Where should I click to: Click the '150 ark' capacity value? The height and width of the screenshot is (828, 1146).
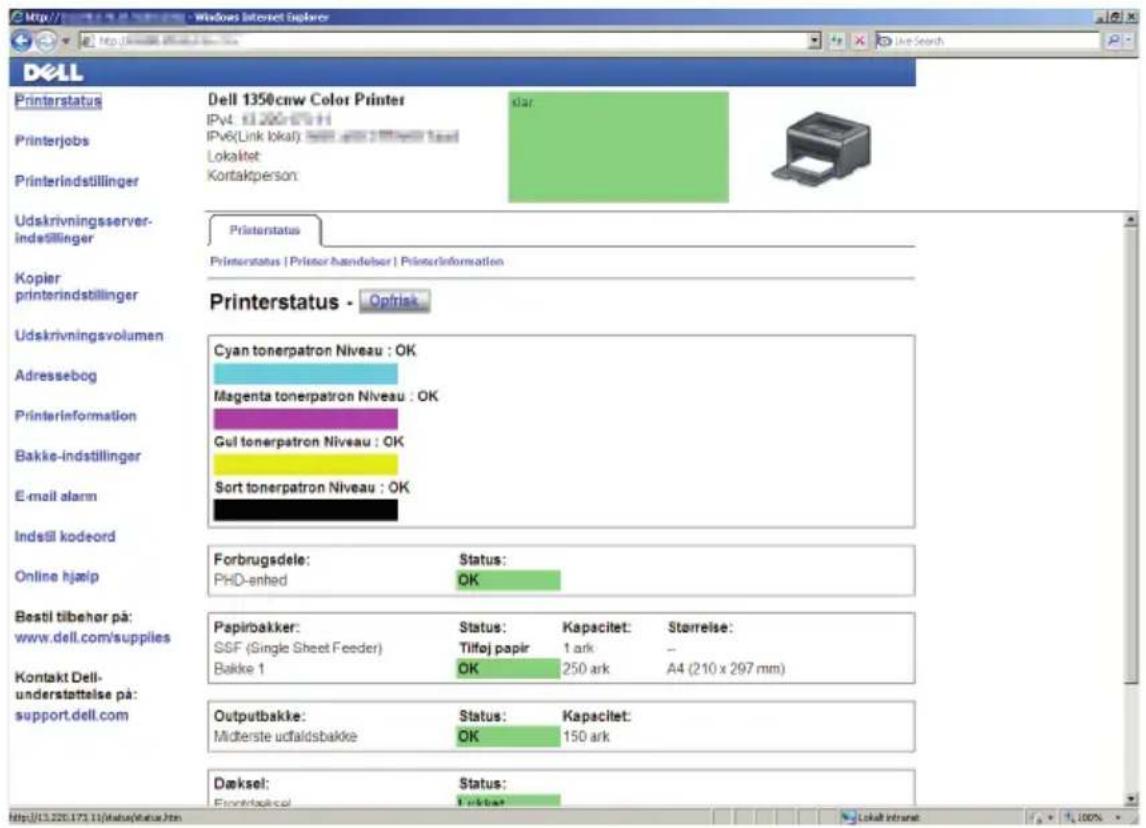pyautogui.click(x=586, y=737)
